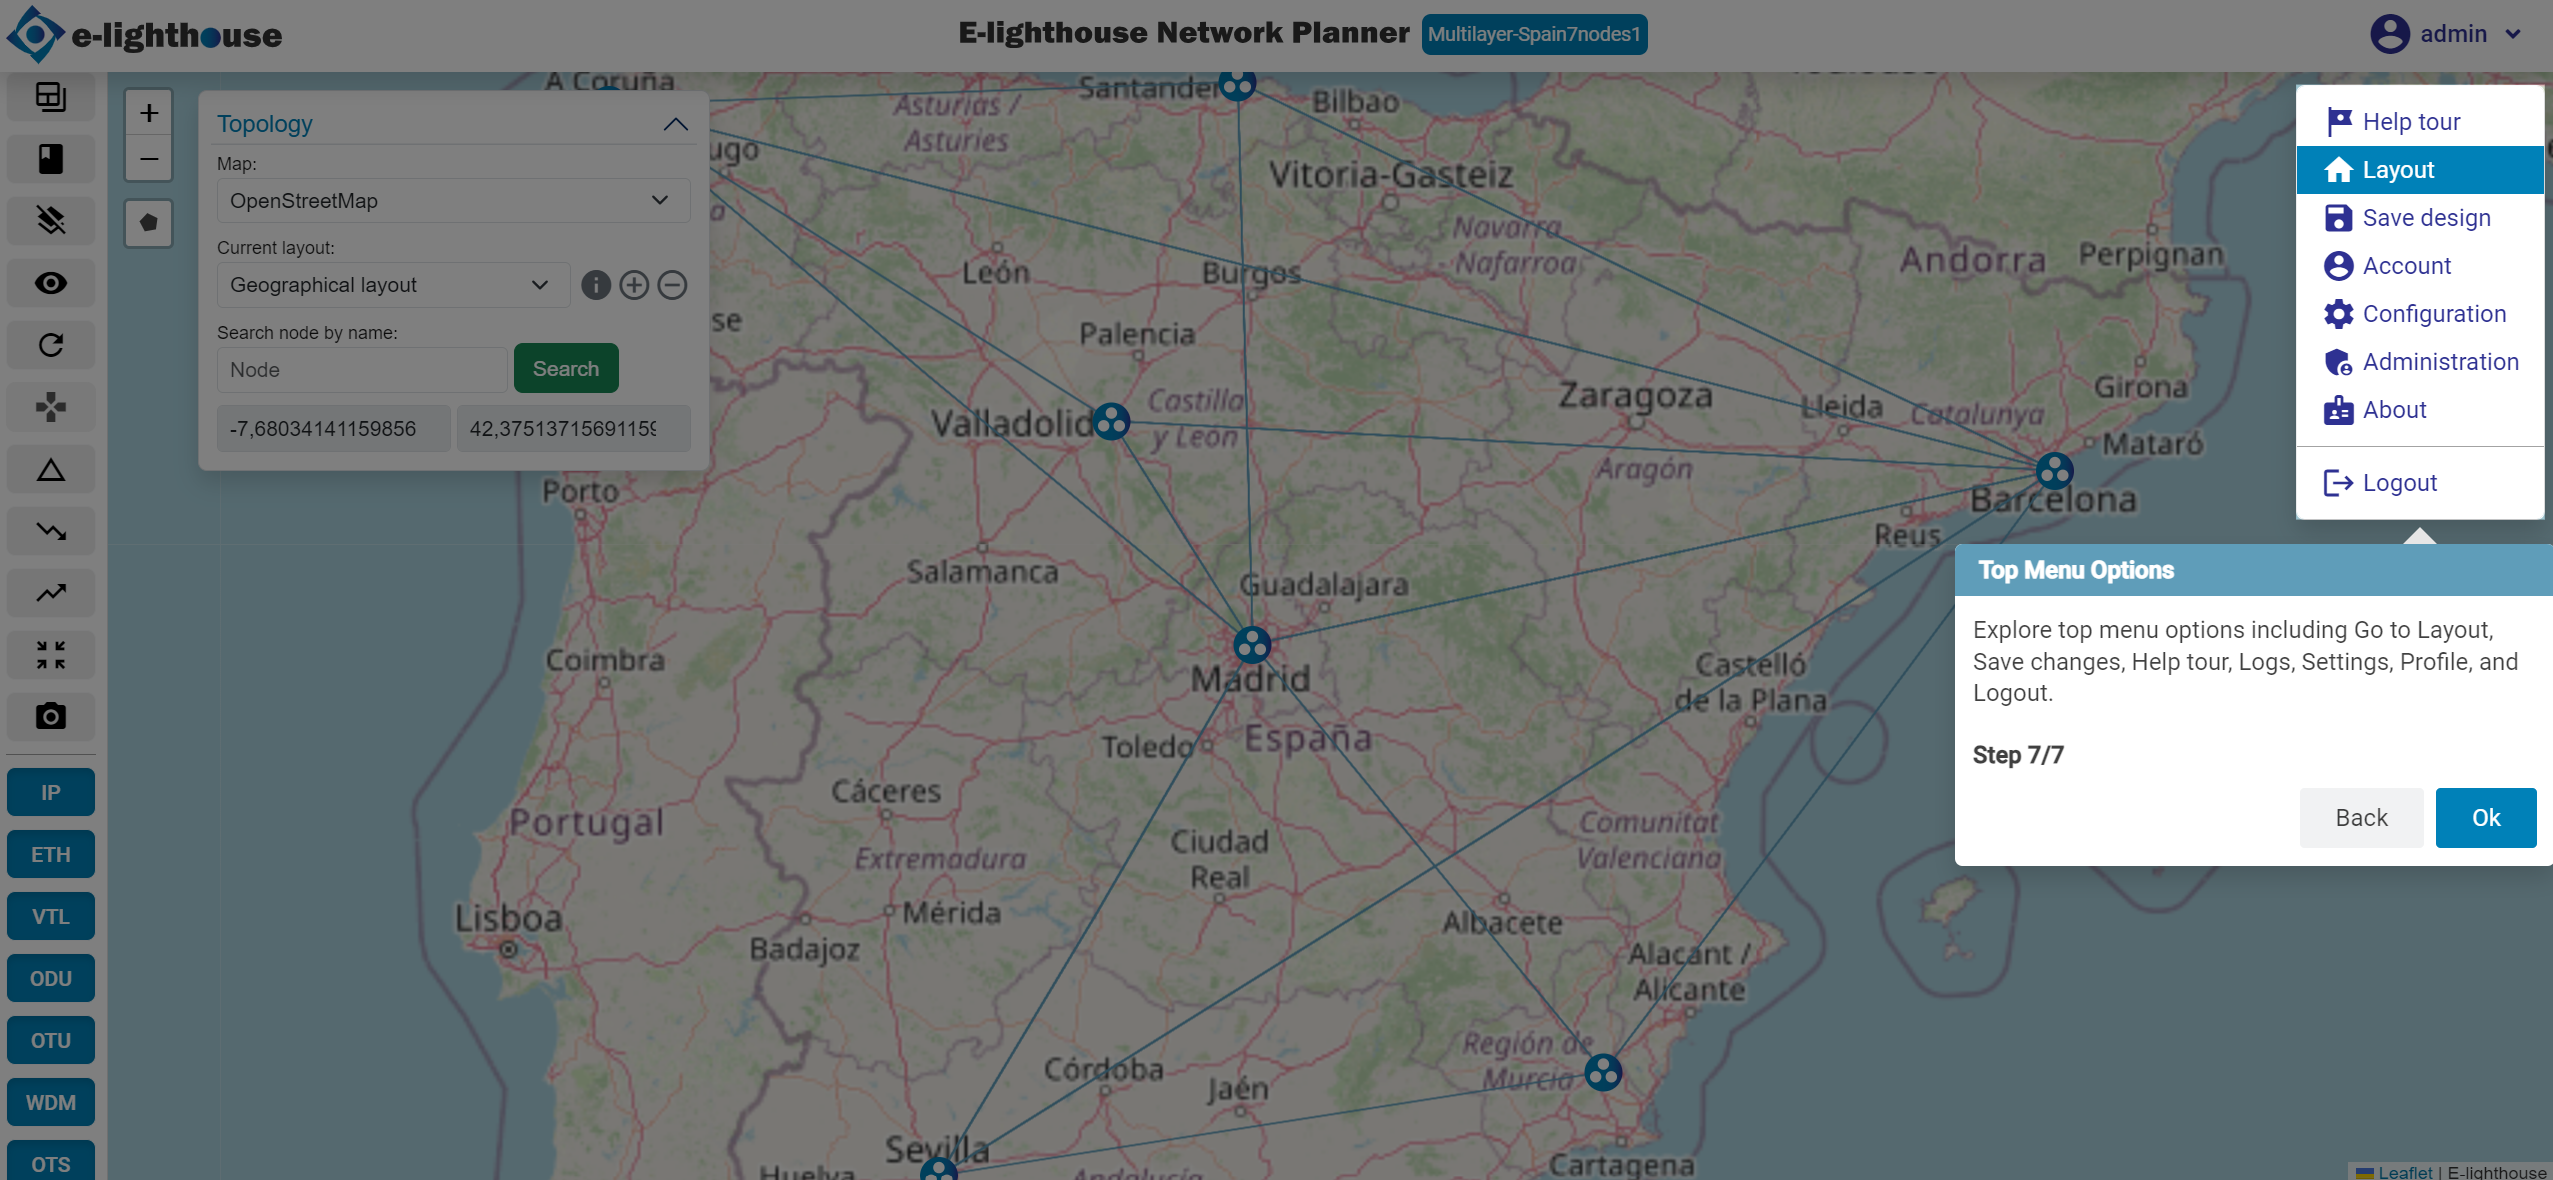Click the refresh icon in the left sidebar
The width and height of the screenshot is (2553, 1180).
pos(51,345)
